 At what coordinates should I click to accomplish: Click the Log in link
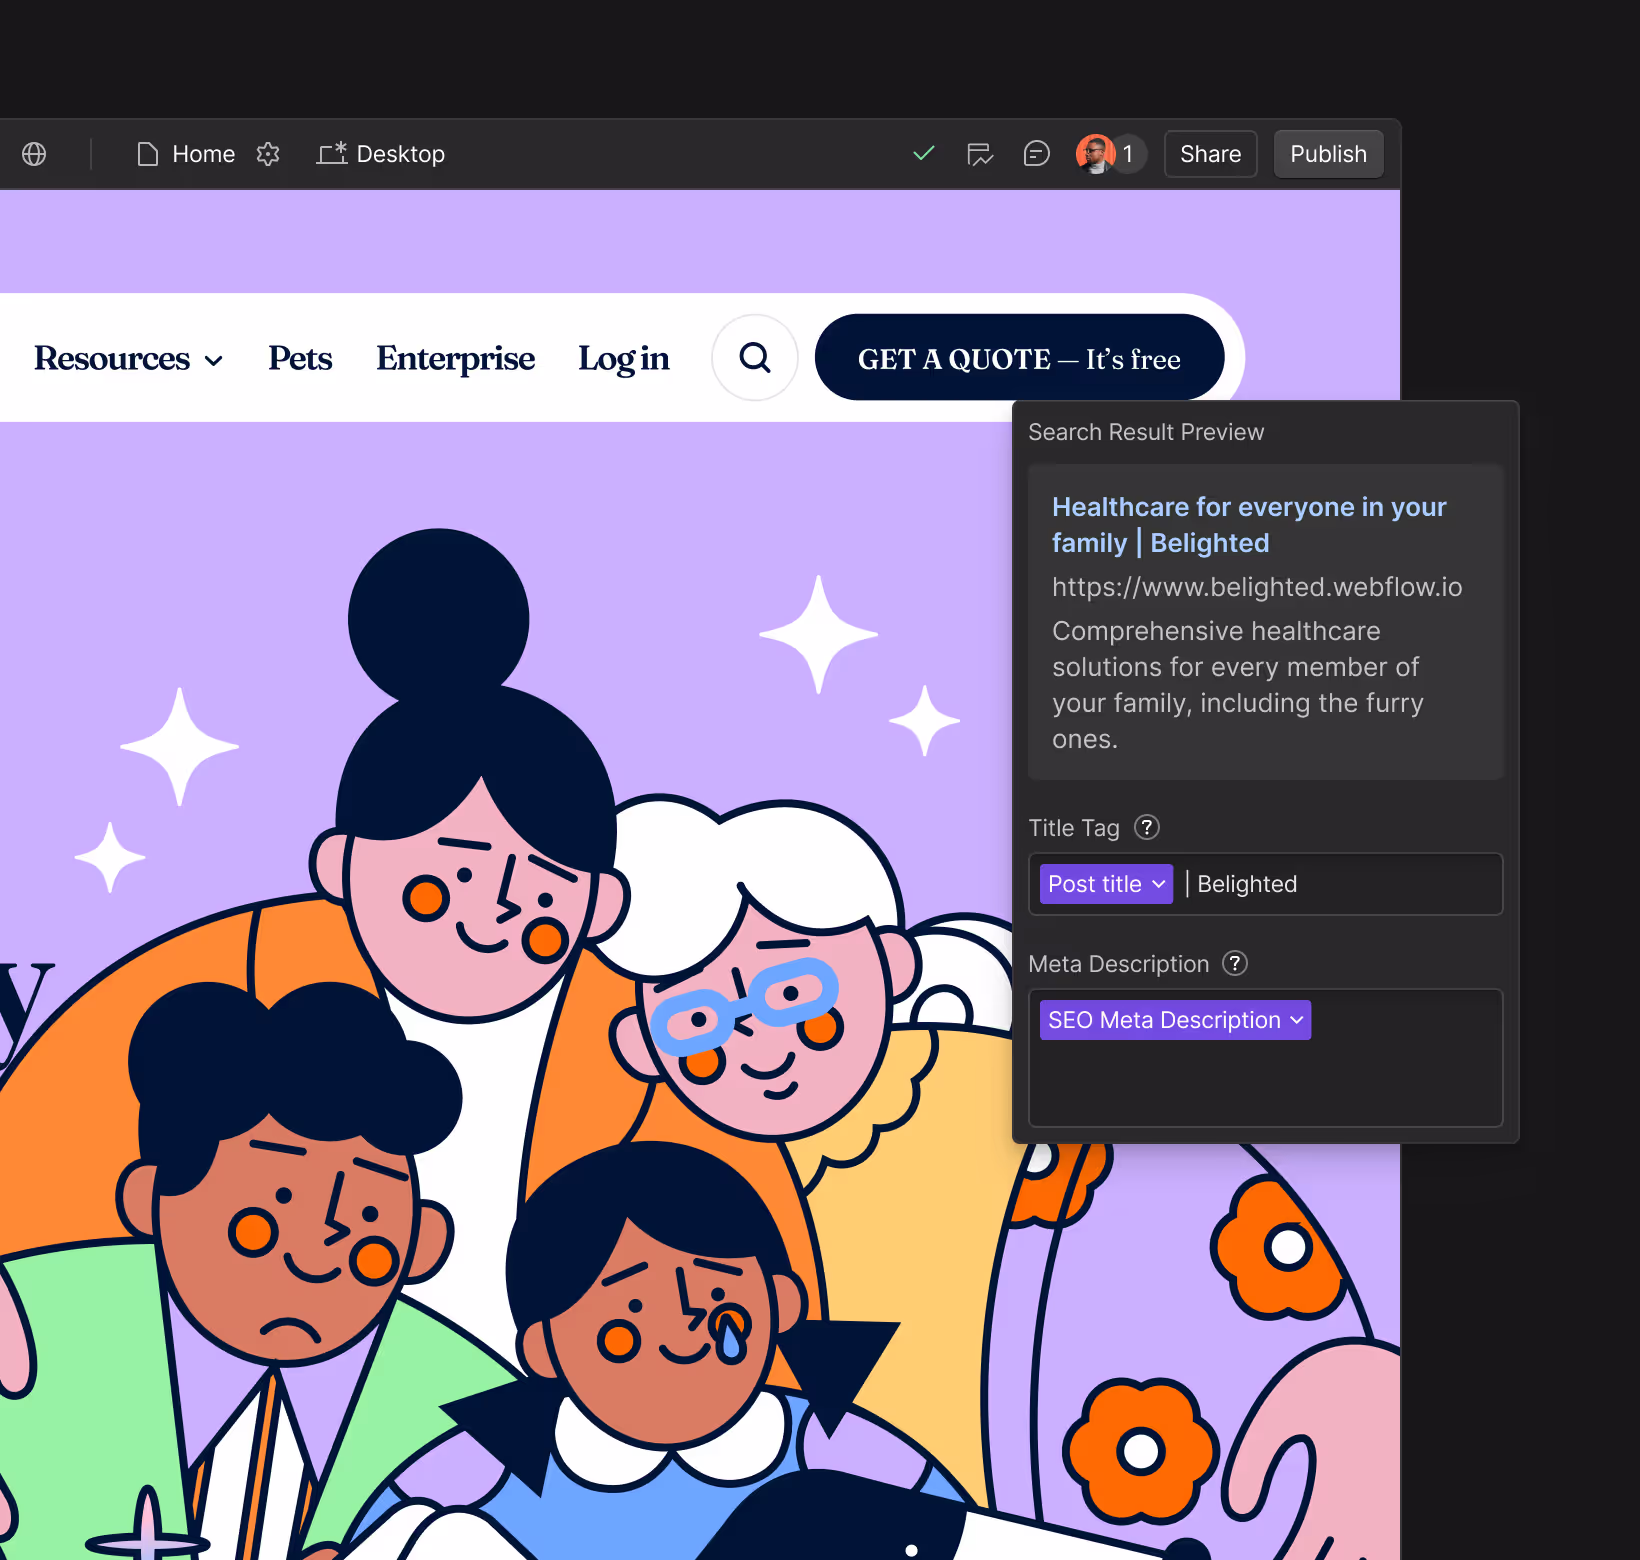(624, 358)
